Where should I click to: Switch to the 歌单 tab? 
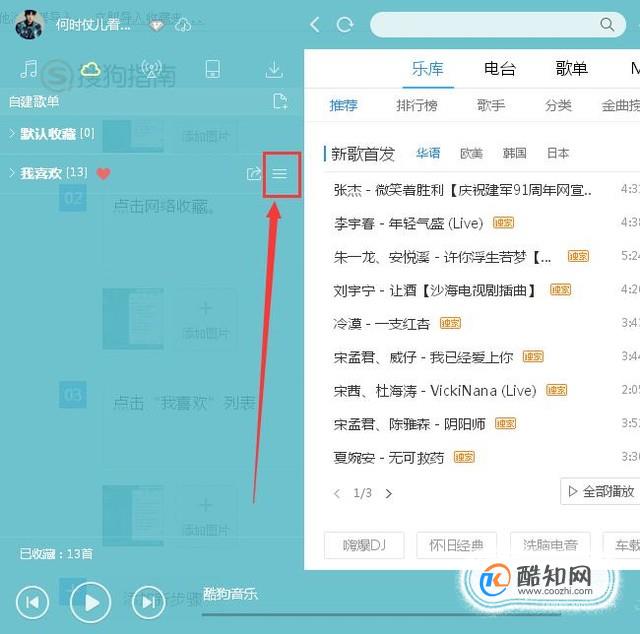(x=571, y=68)
